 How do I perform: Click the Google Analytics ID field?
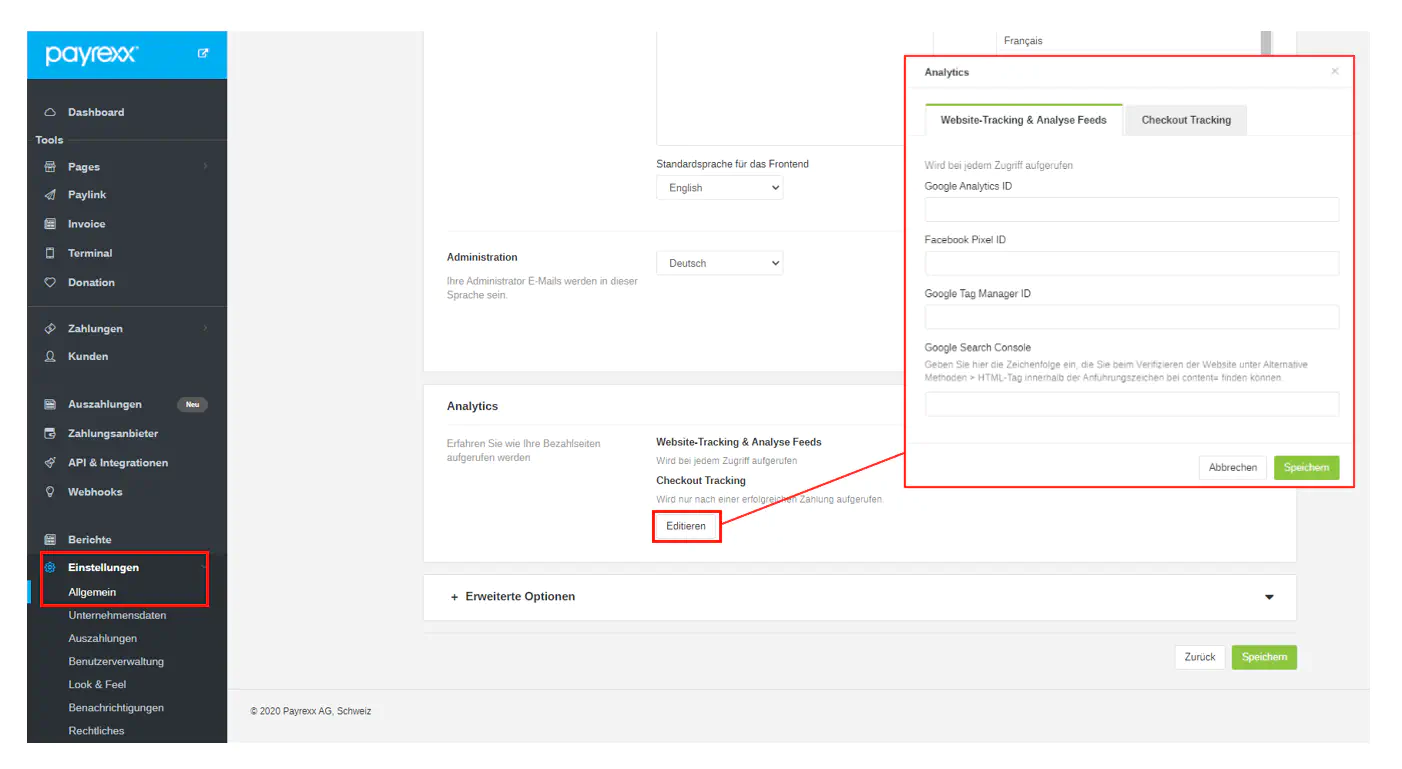click(1131, 209)
